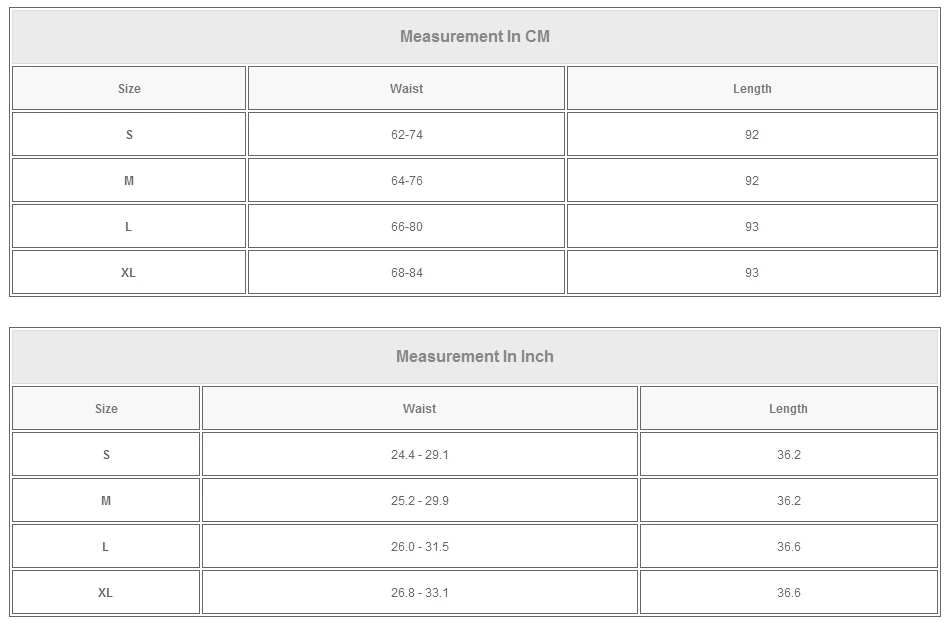Click length 36.2 in the Inch M row
948x624 pixels.
pos(788,501)
